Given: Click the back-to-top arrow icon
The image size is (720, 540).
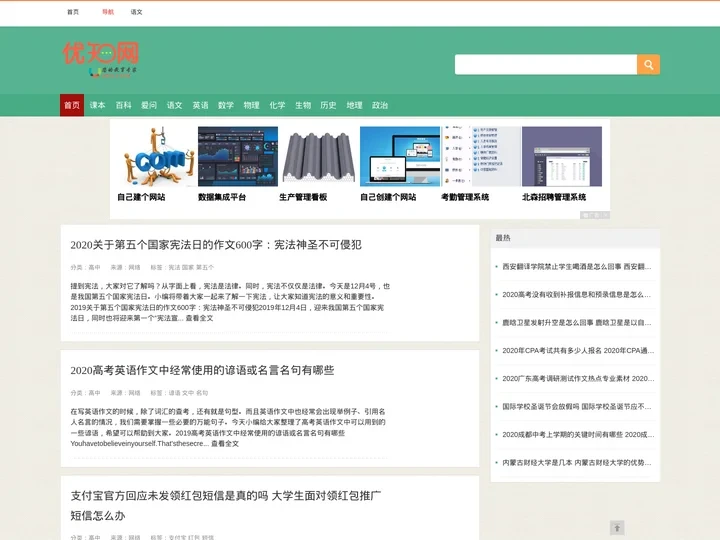Looking at the screenshot, I should click(617, 528).
